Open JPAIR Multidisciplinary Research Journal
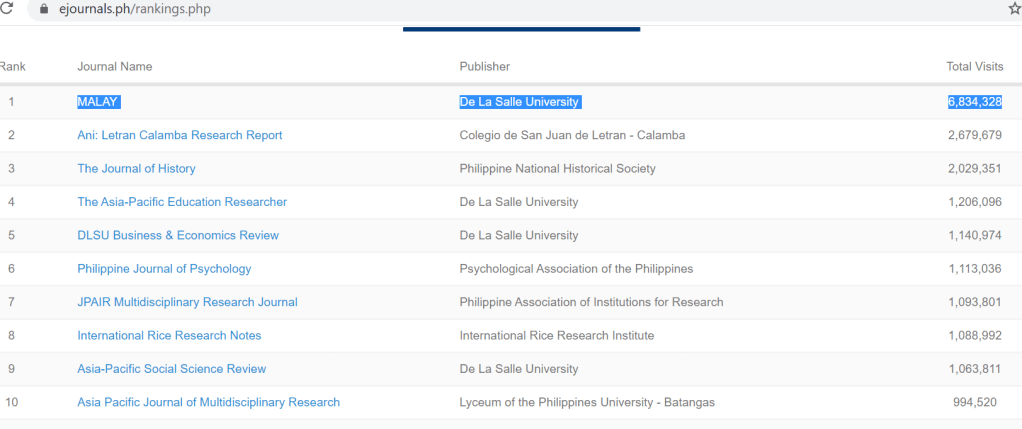This screenshot has width=1022, height=429. [187, 302]
